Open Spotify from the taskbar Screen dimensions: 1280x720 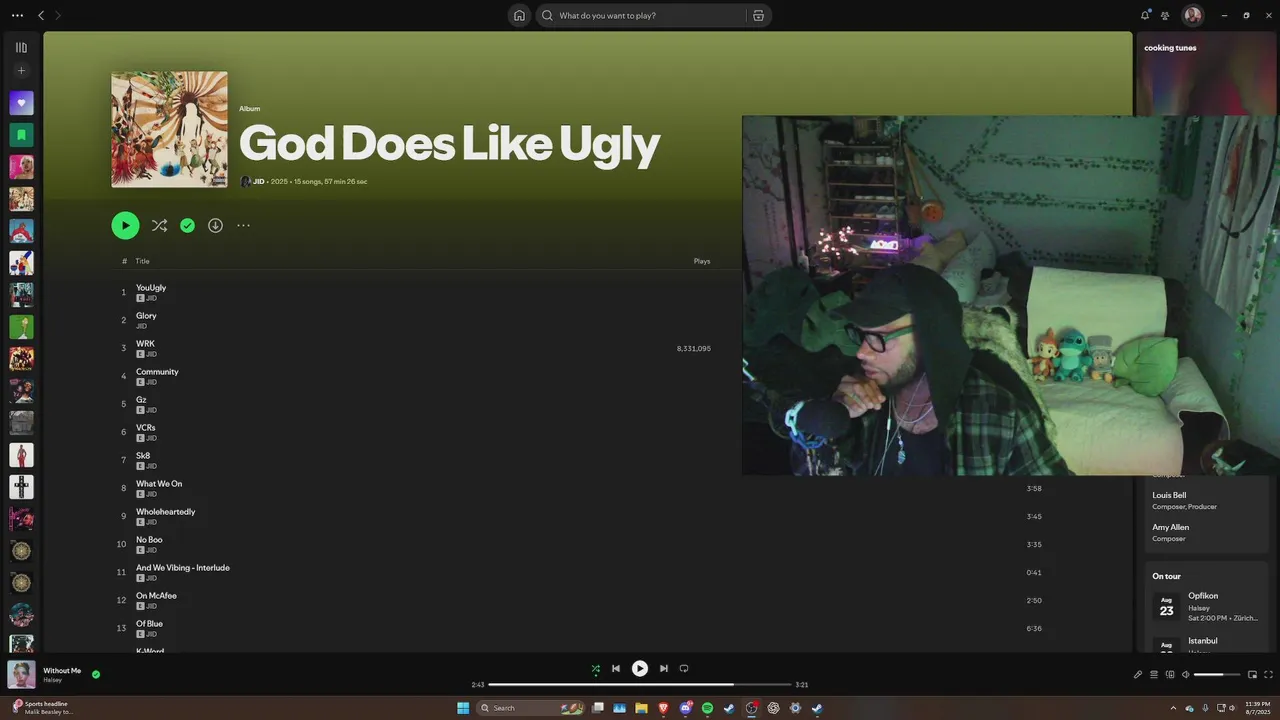pos(707,708)
